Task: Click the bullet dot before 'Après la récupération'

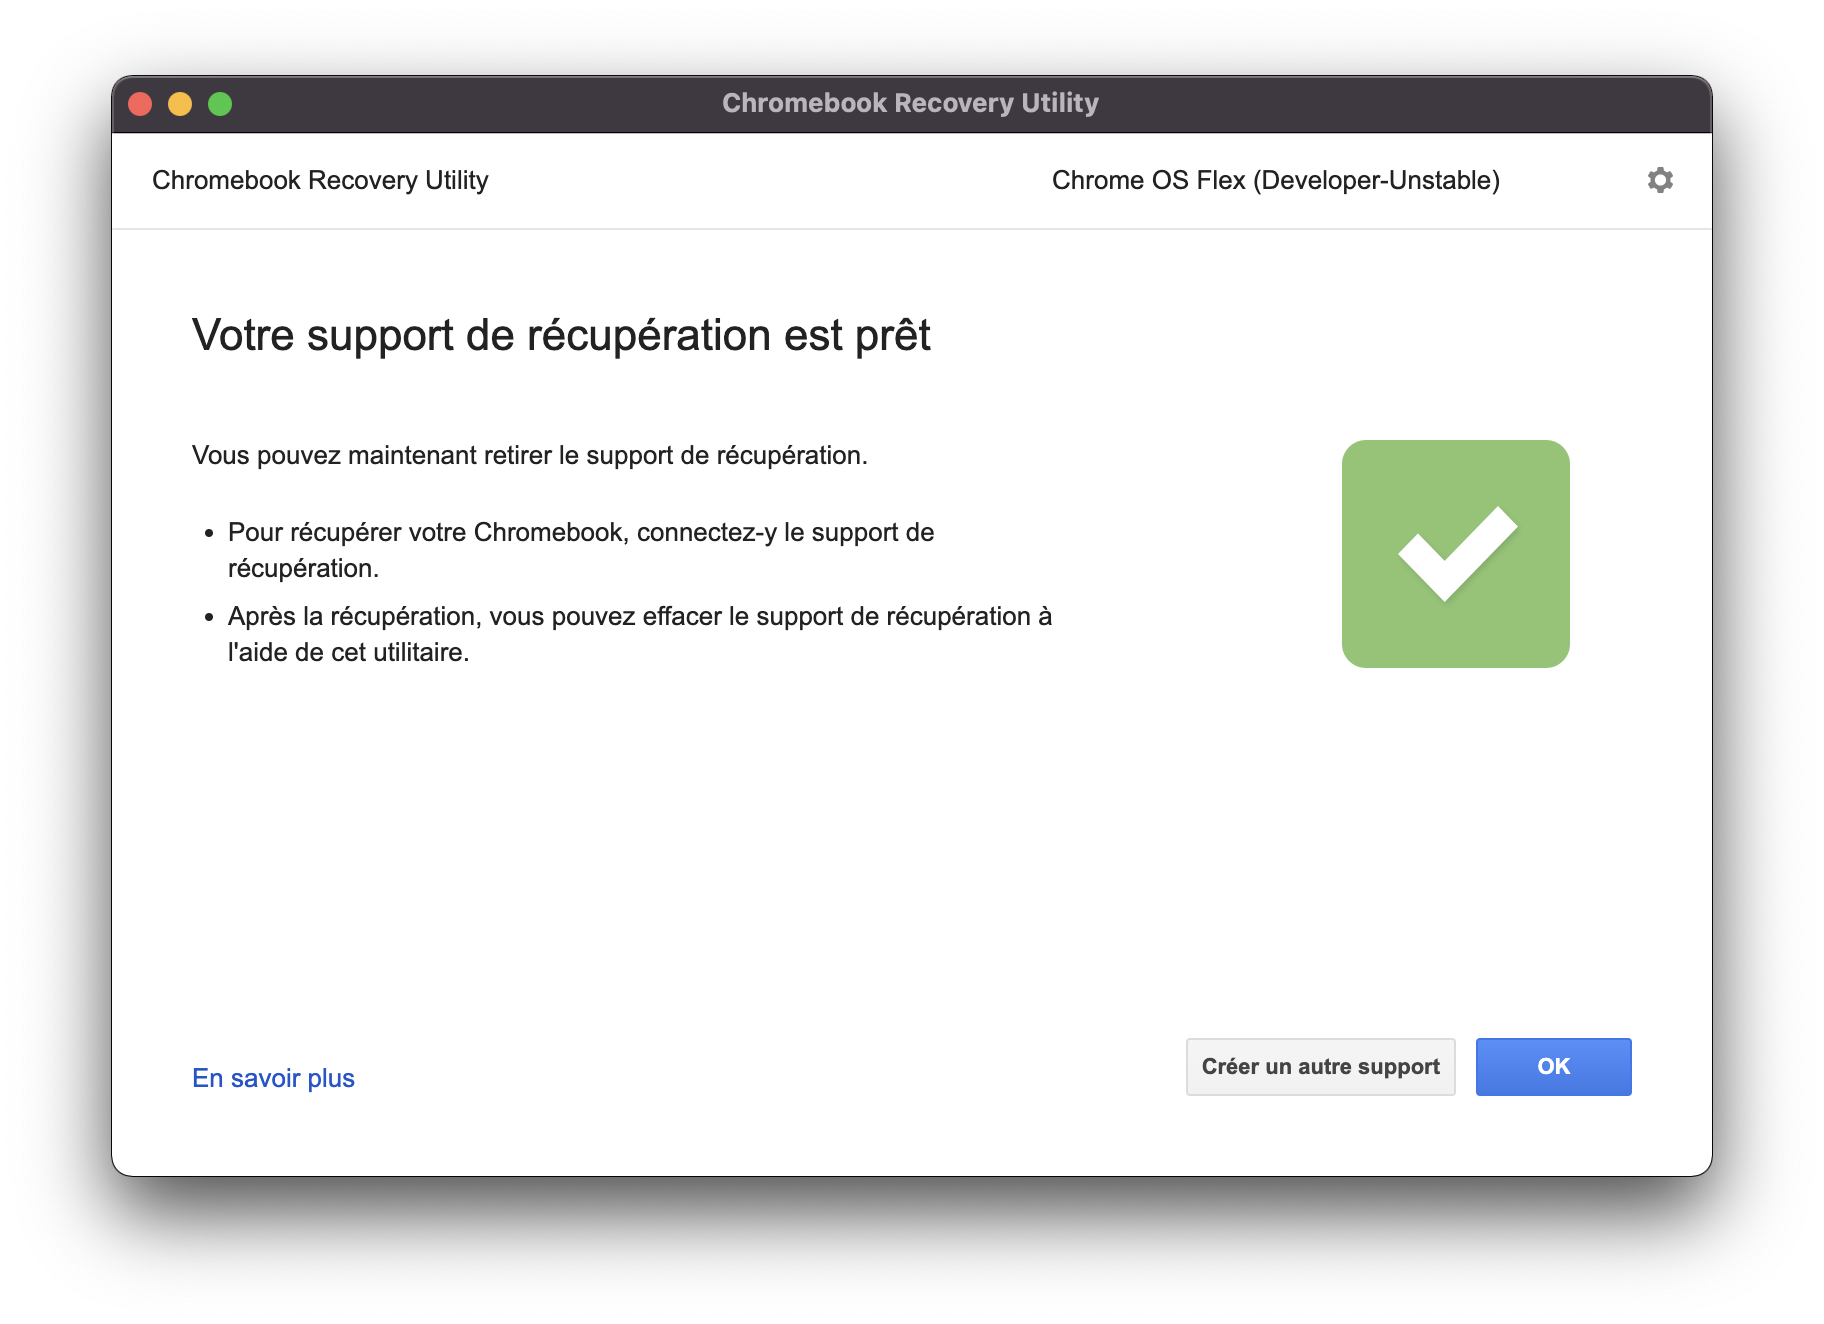Action: tap(209, 618)
